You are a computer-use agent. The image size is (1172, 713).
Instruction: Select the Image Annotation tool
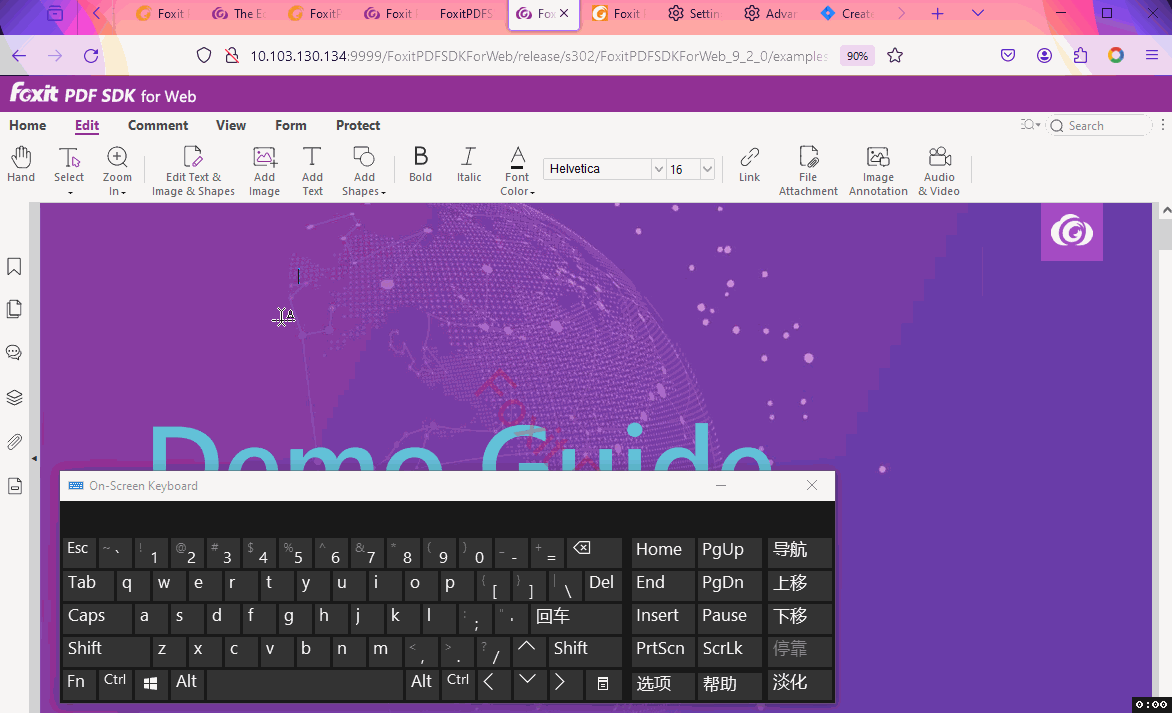pos(878,170)
